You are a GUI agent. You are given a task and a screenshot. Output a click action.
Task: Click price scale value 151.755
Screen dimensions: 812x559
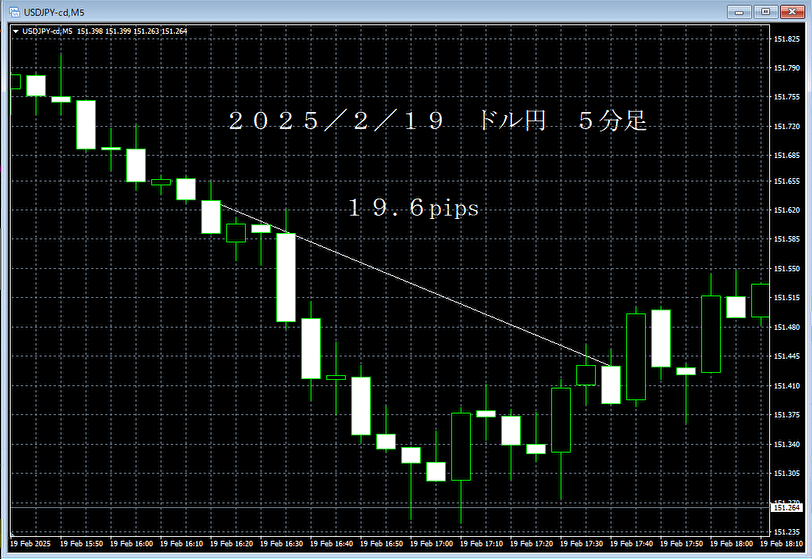click(787, 97)
